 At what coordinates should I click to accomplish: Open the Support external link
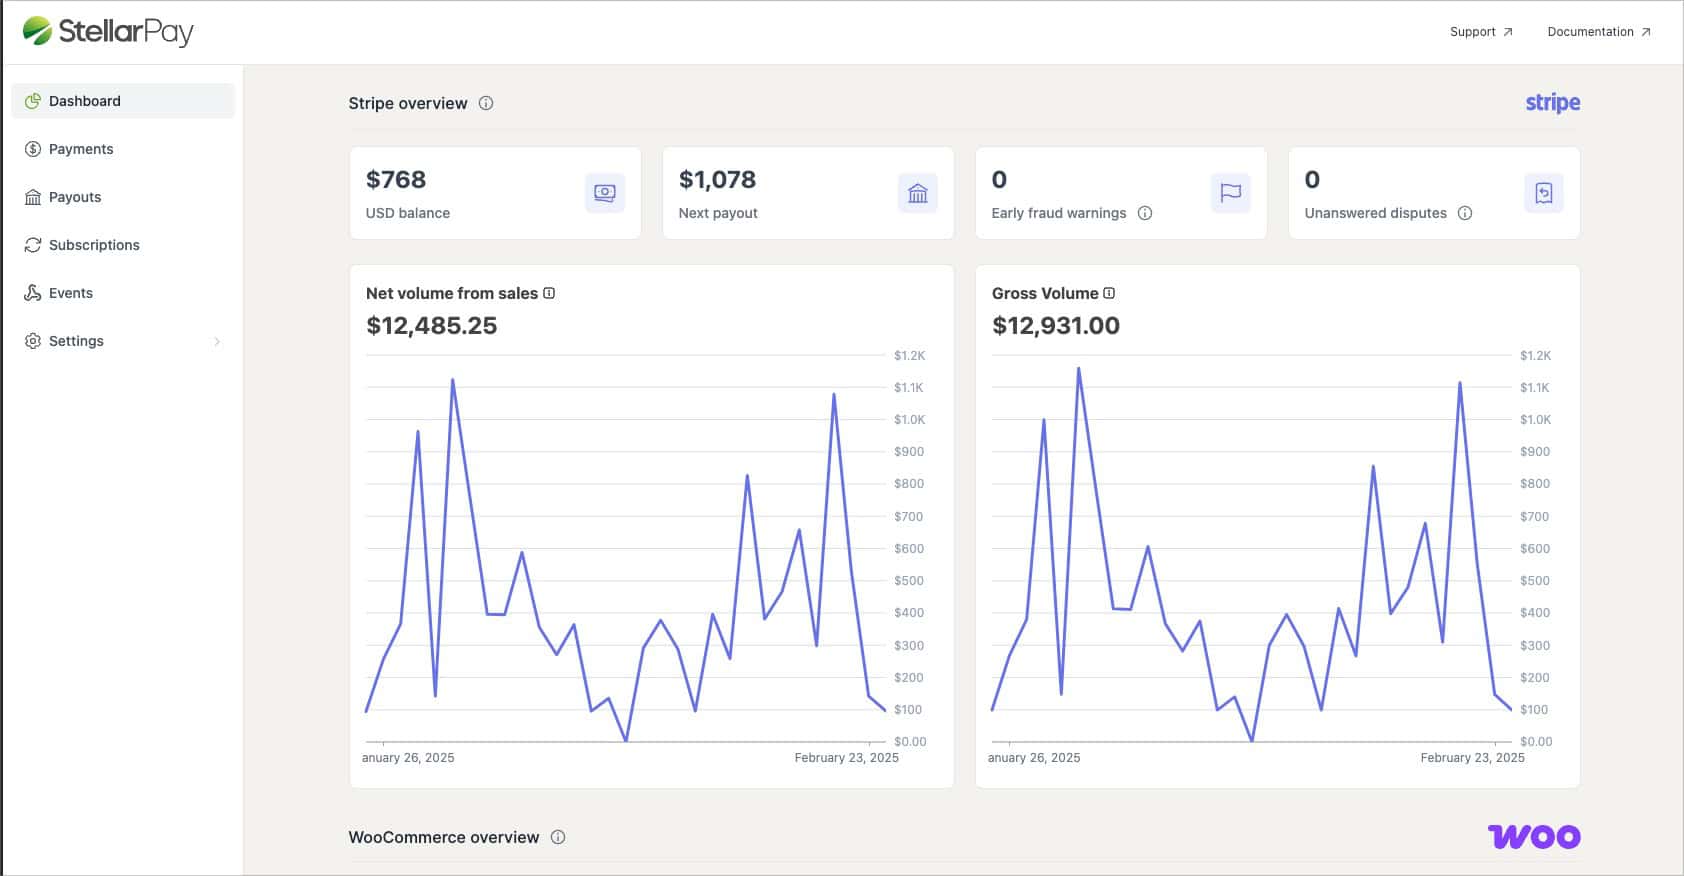click(1481, 32)
